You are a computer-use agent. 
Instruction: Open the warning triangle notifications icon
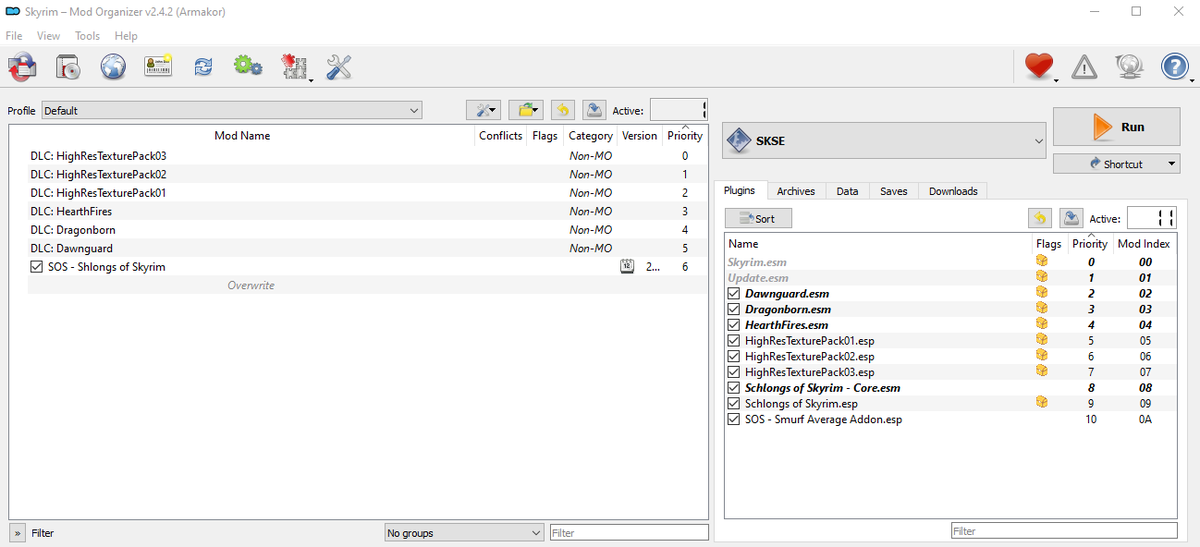coord(1084,67)
